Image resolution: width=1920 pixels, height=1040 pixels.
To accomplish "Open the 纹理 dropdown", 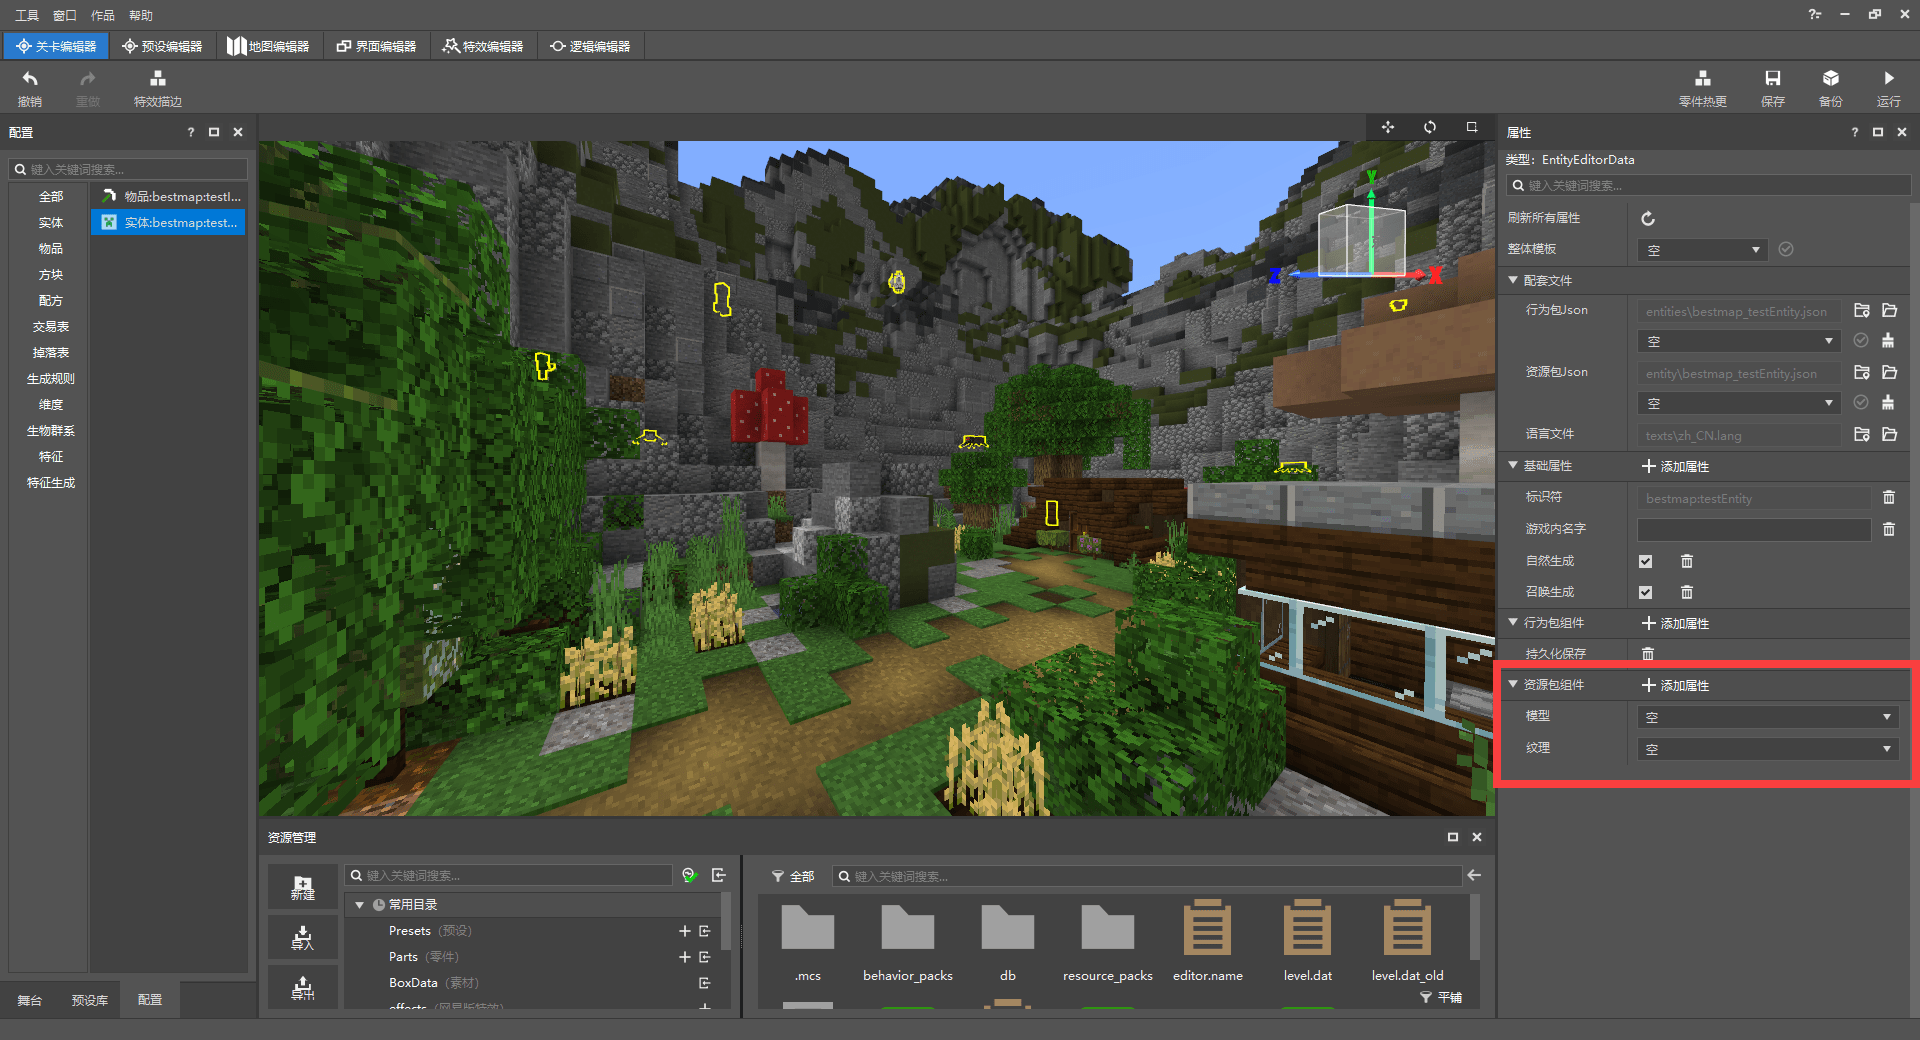I will 1767,749.
